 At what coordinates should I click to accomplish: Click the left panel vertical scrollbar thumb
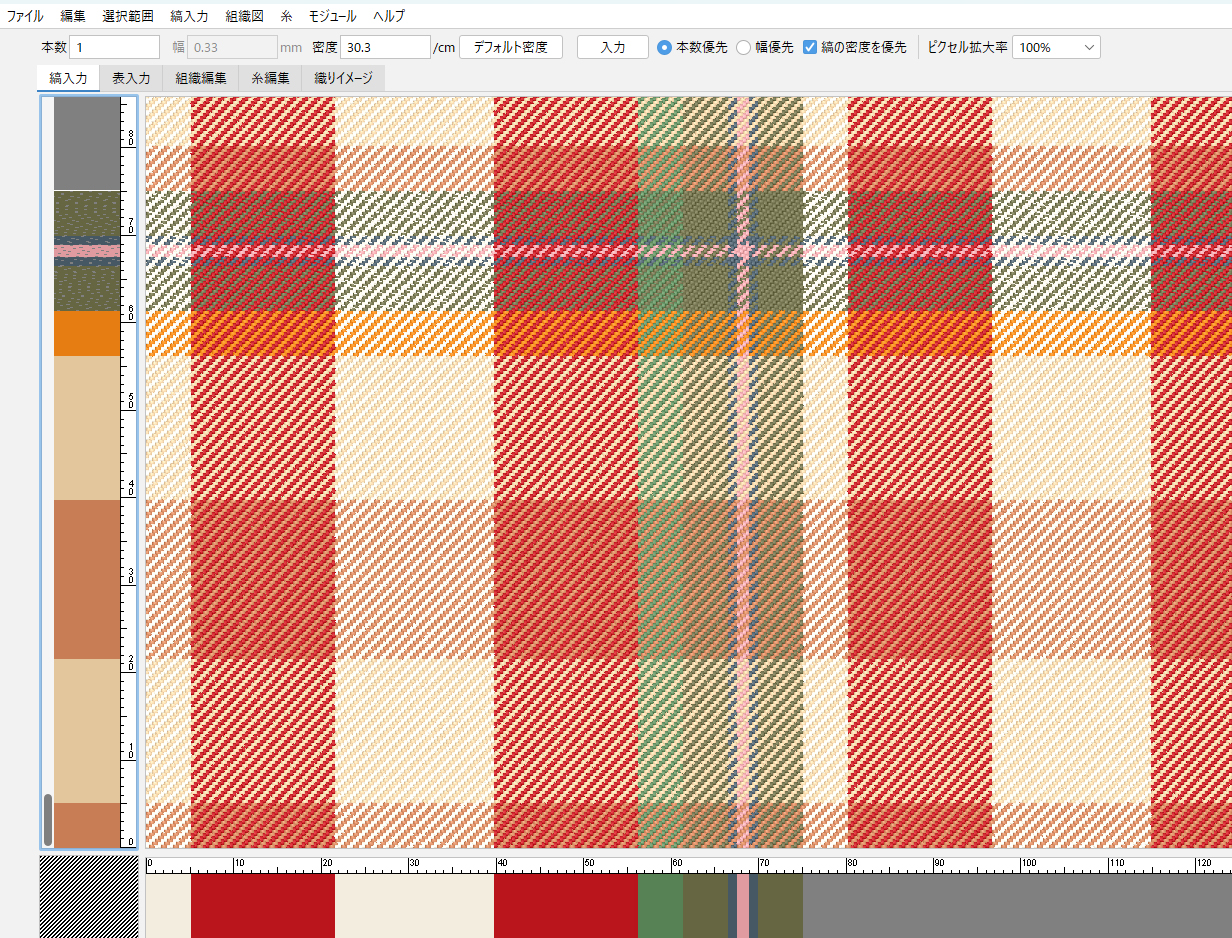(x=47, y=820)
